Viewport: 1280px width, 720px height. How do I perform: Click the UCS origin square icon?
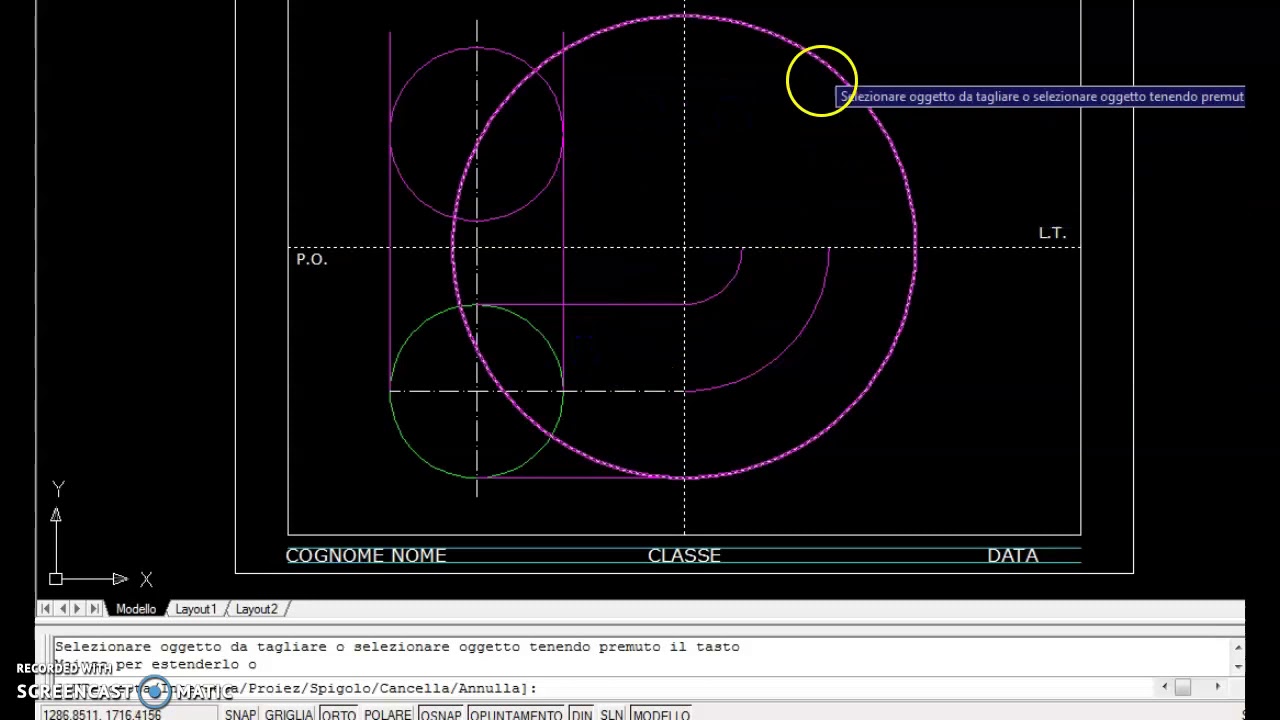[x=56, y=579]
